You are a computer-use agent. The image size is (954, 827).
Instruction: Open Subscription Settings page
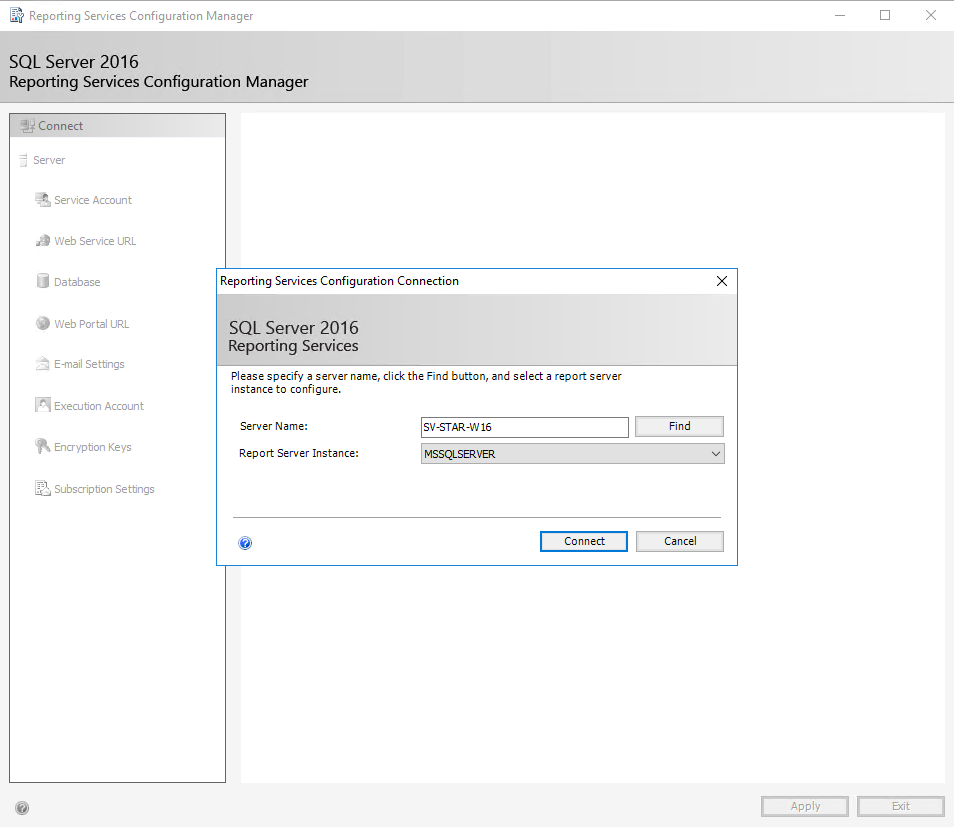click(x=104, y=489)
